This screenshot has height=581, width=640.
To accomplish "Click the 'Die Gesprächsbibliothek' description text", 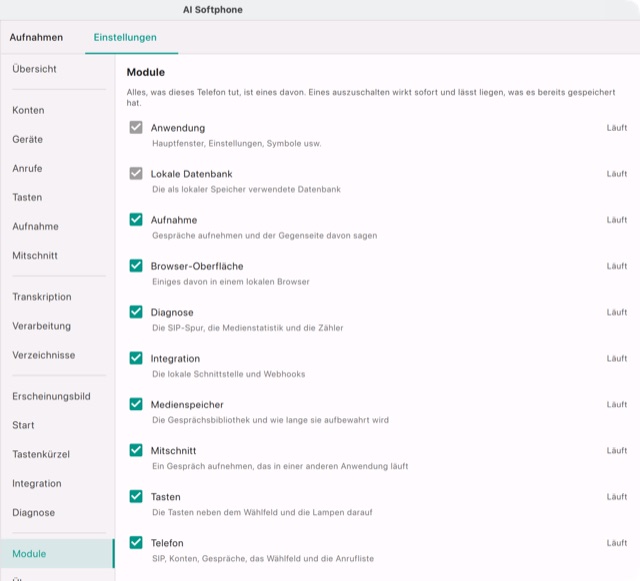I will tap(270, 420).
